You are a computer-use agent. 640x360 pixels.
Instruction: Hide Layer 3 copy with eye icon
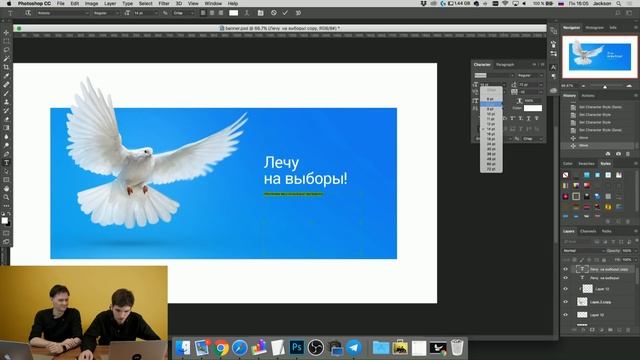[x=566, y=302]
